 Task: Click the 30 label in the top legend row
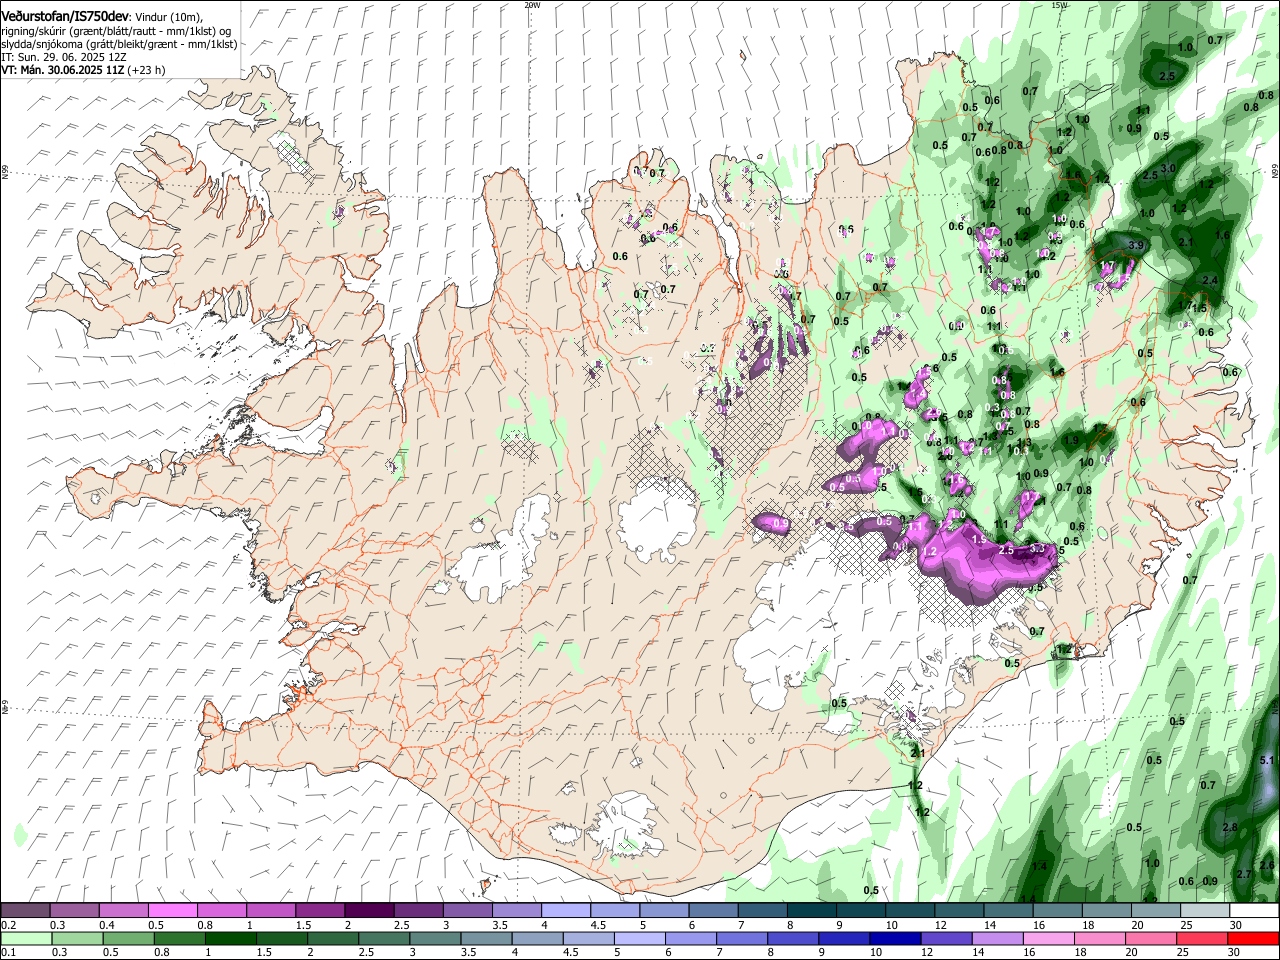point(1236,925)
